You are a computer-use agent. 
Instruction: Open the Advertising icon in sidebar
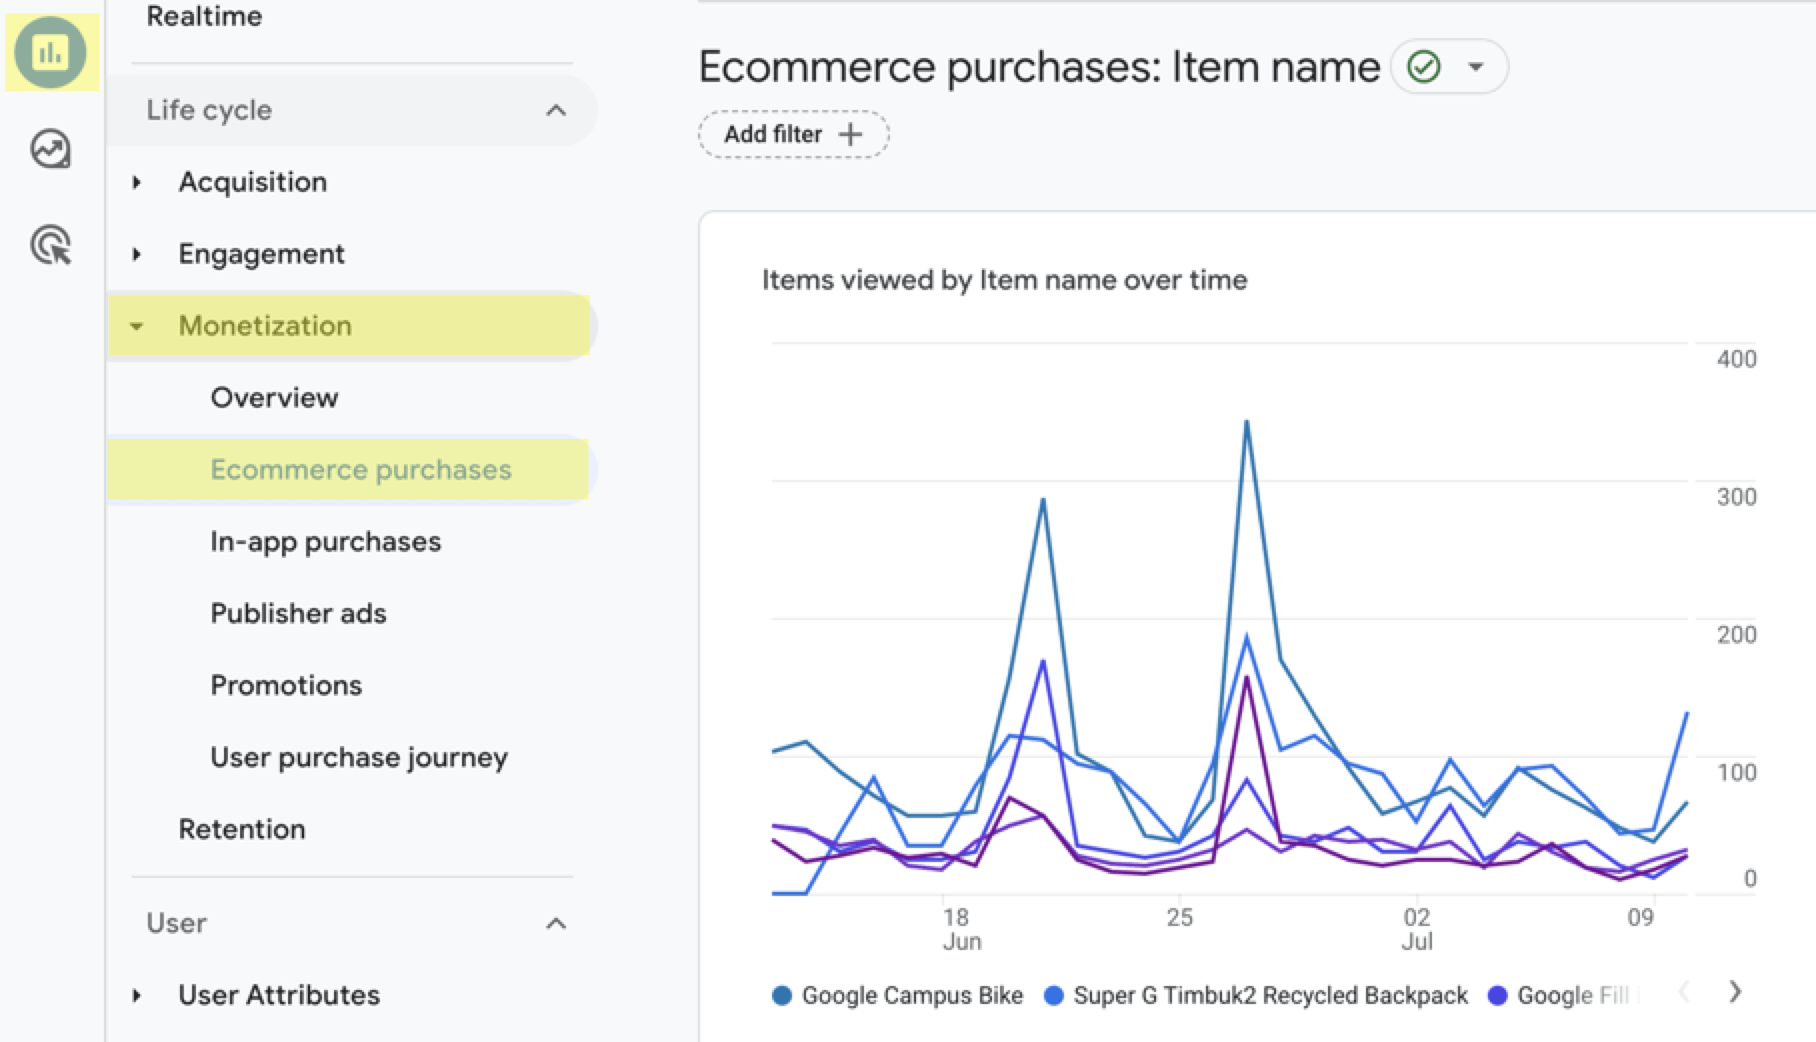[51, 245]
